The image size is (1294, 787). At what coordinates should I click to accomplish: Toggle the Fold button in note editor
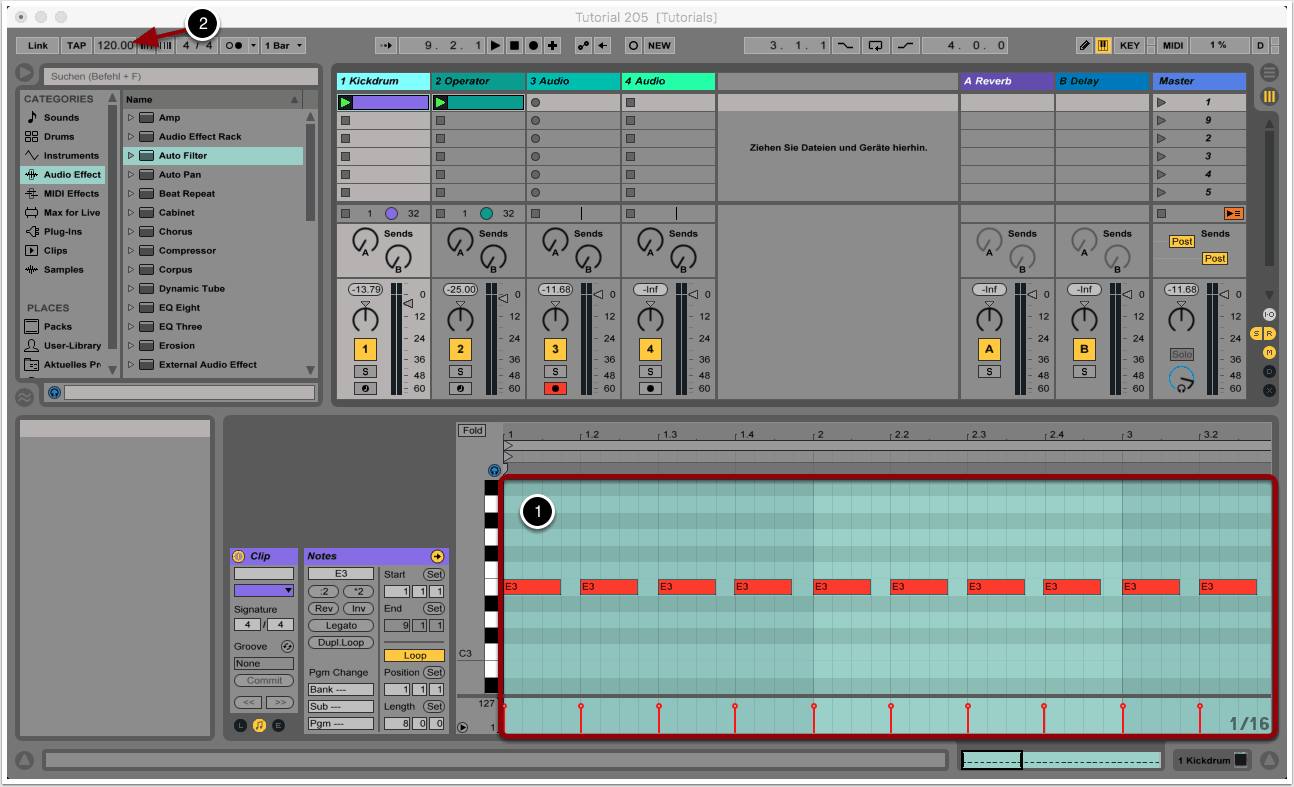tap(472, 430)
